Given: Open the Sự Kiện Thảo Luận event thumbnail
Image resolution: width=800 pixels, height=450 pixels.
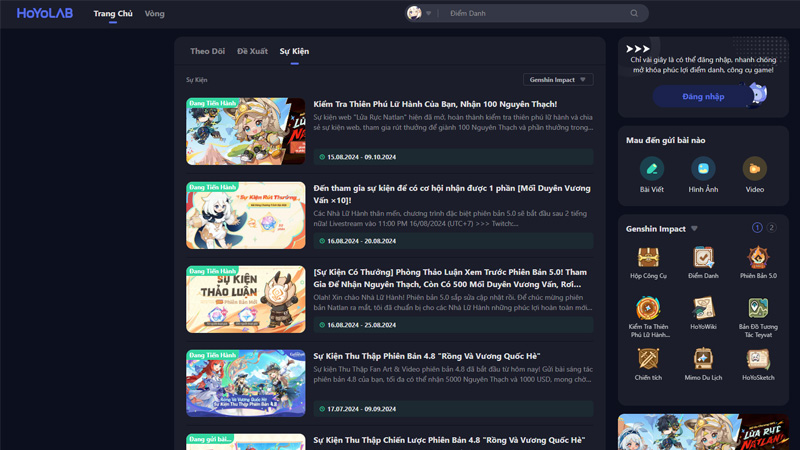Looking at the screenshot, I should point(246,300).
